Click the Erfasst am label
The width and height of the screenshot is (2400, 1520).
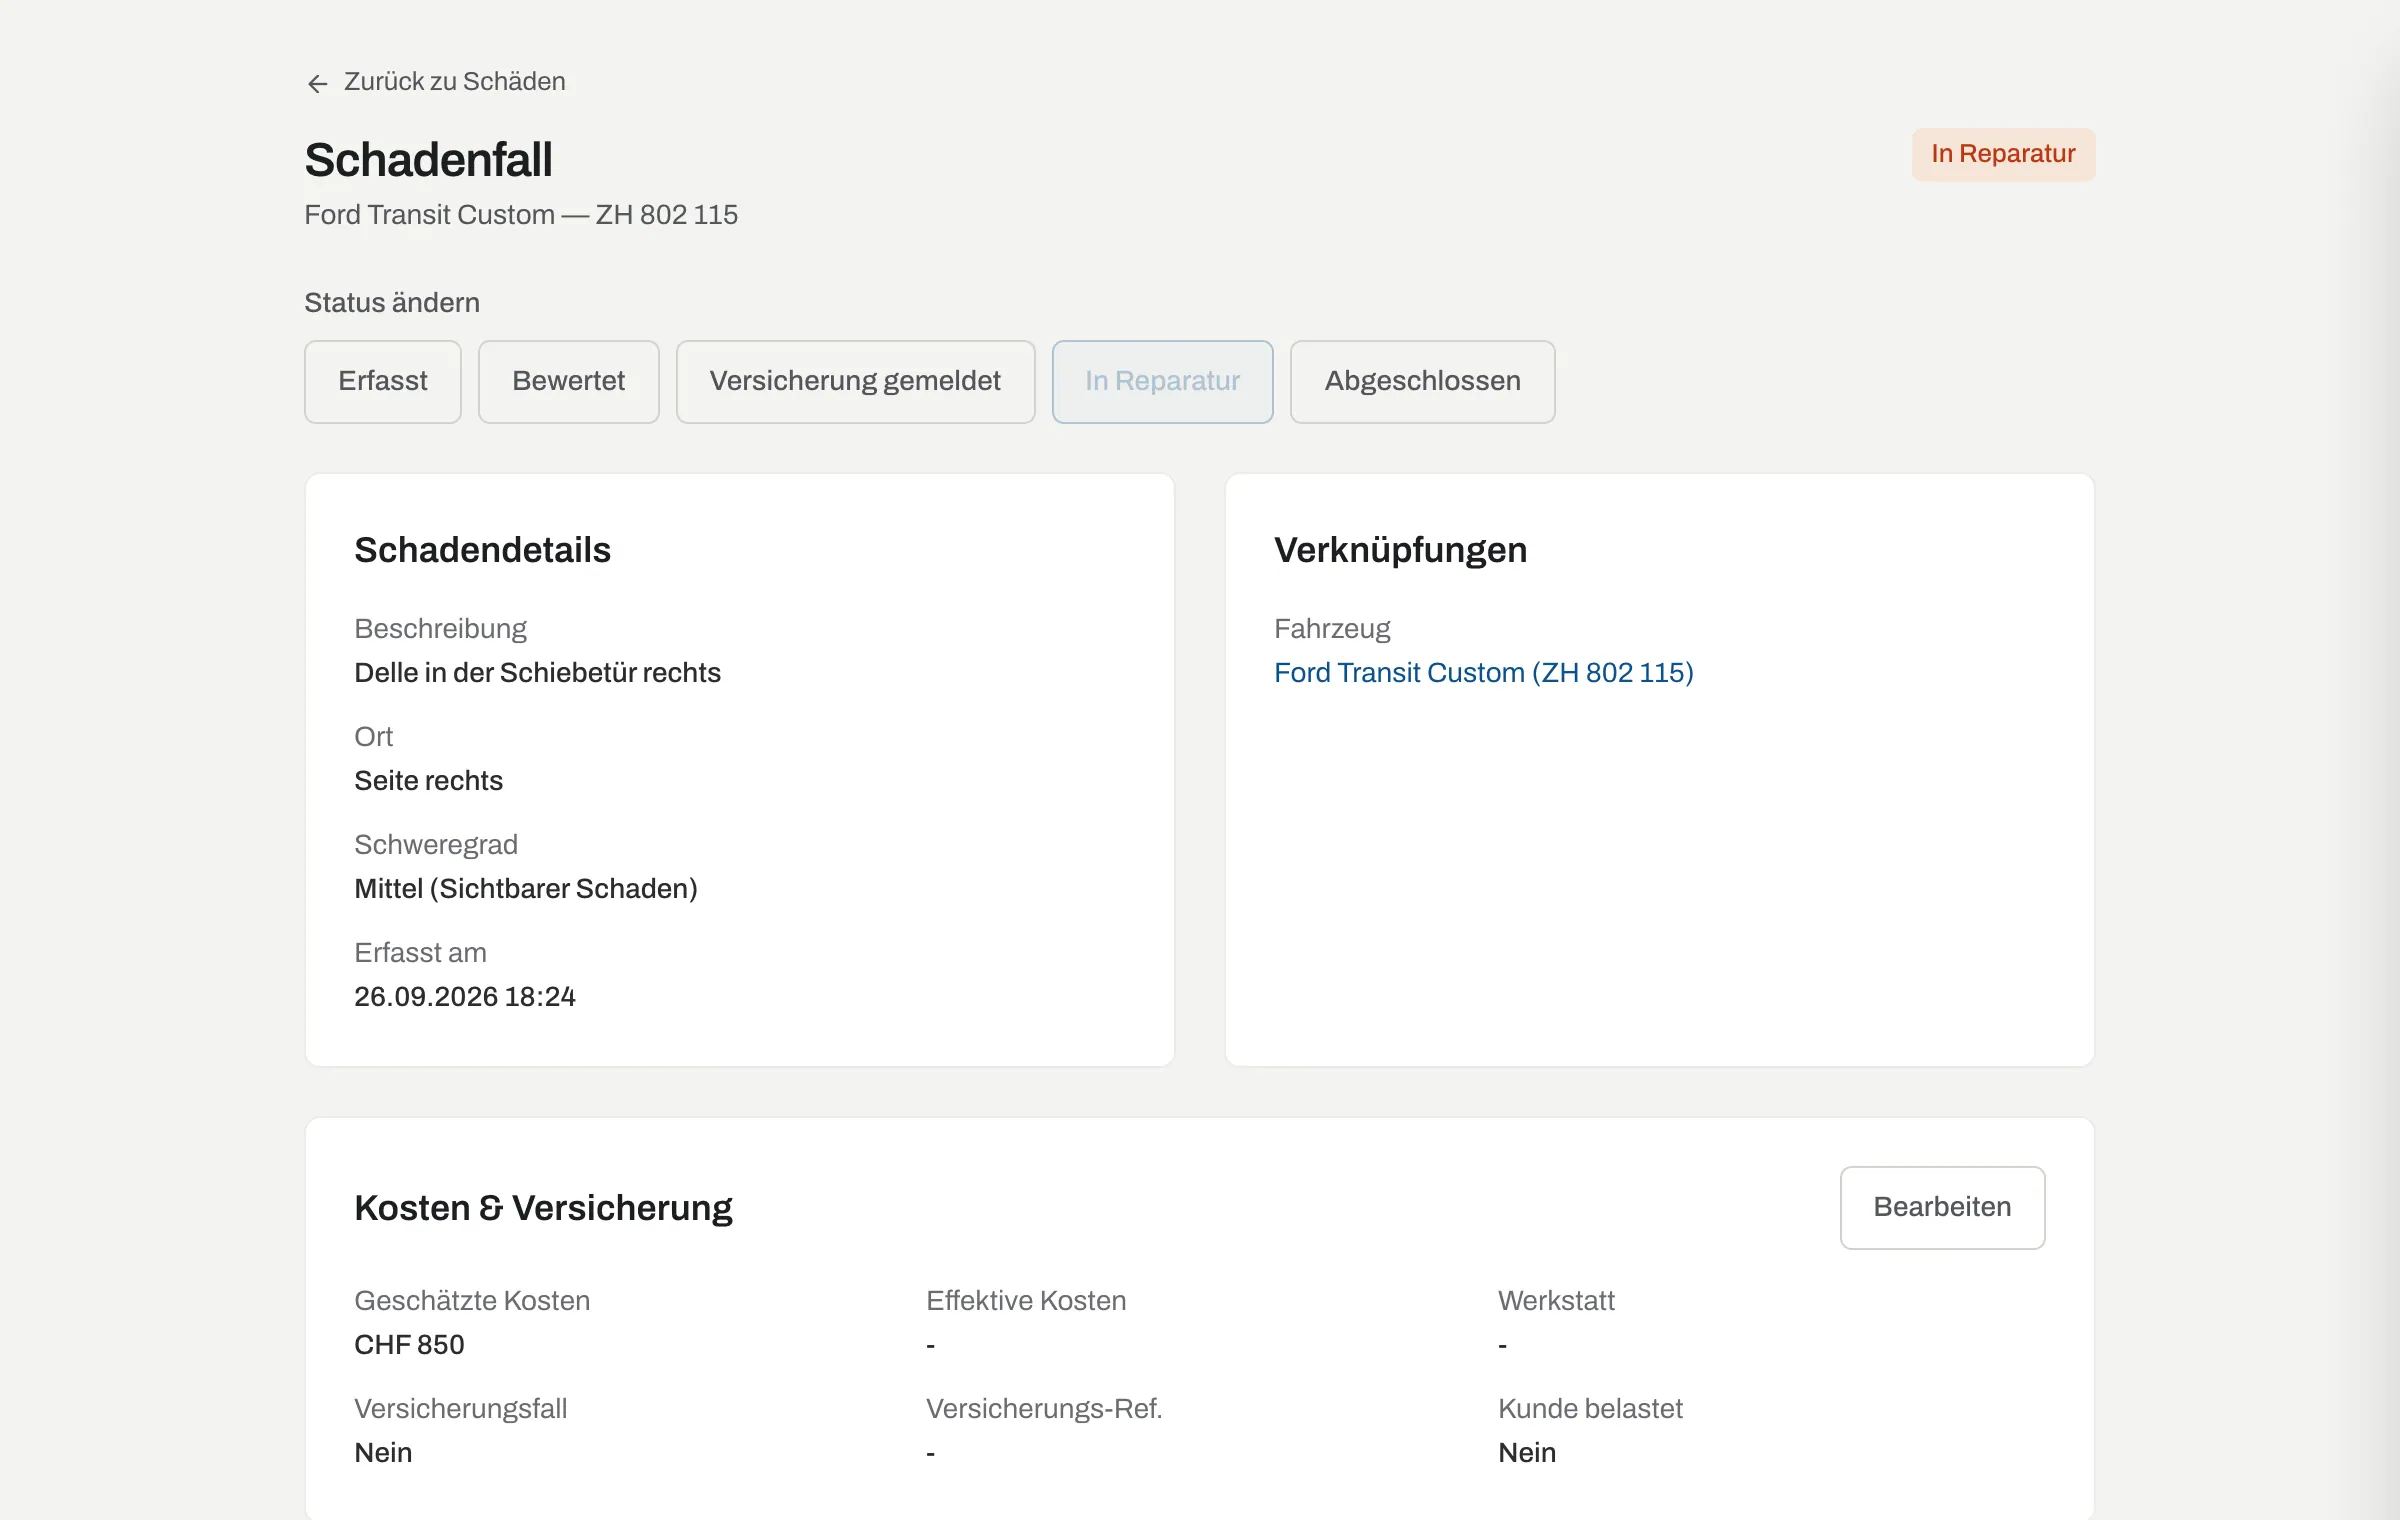[x=420, y=953]
